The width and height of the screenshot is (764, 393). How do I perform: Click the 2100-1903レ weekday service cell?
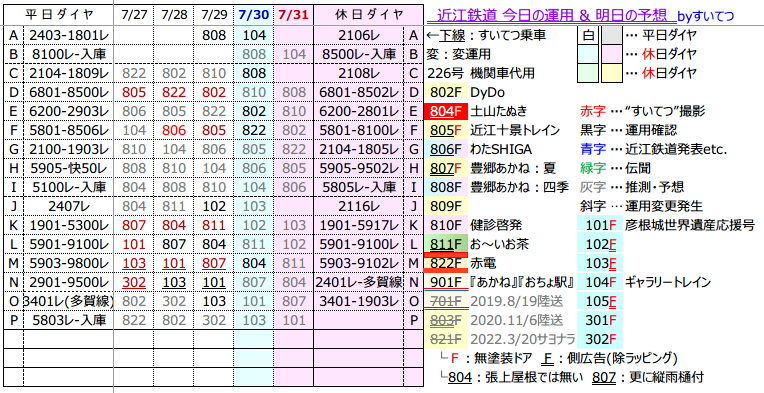[x=68, y=149]
